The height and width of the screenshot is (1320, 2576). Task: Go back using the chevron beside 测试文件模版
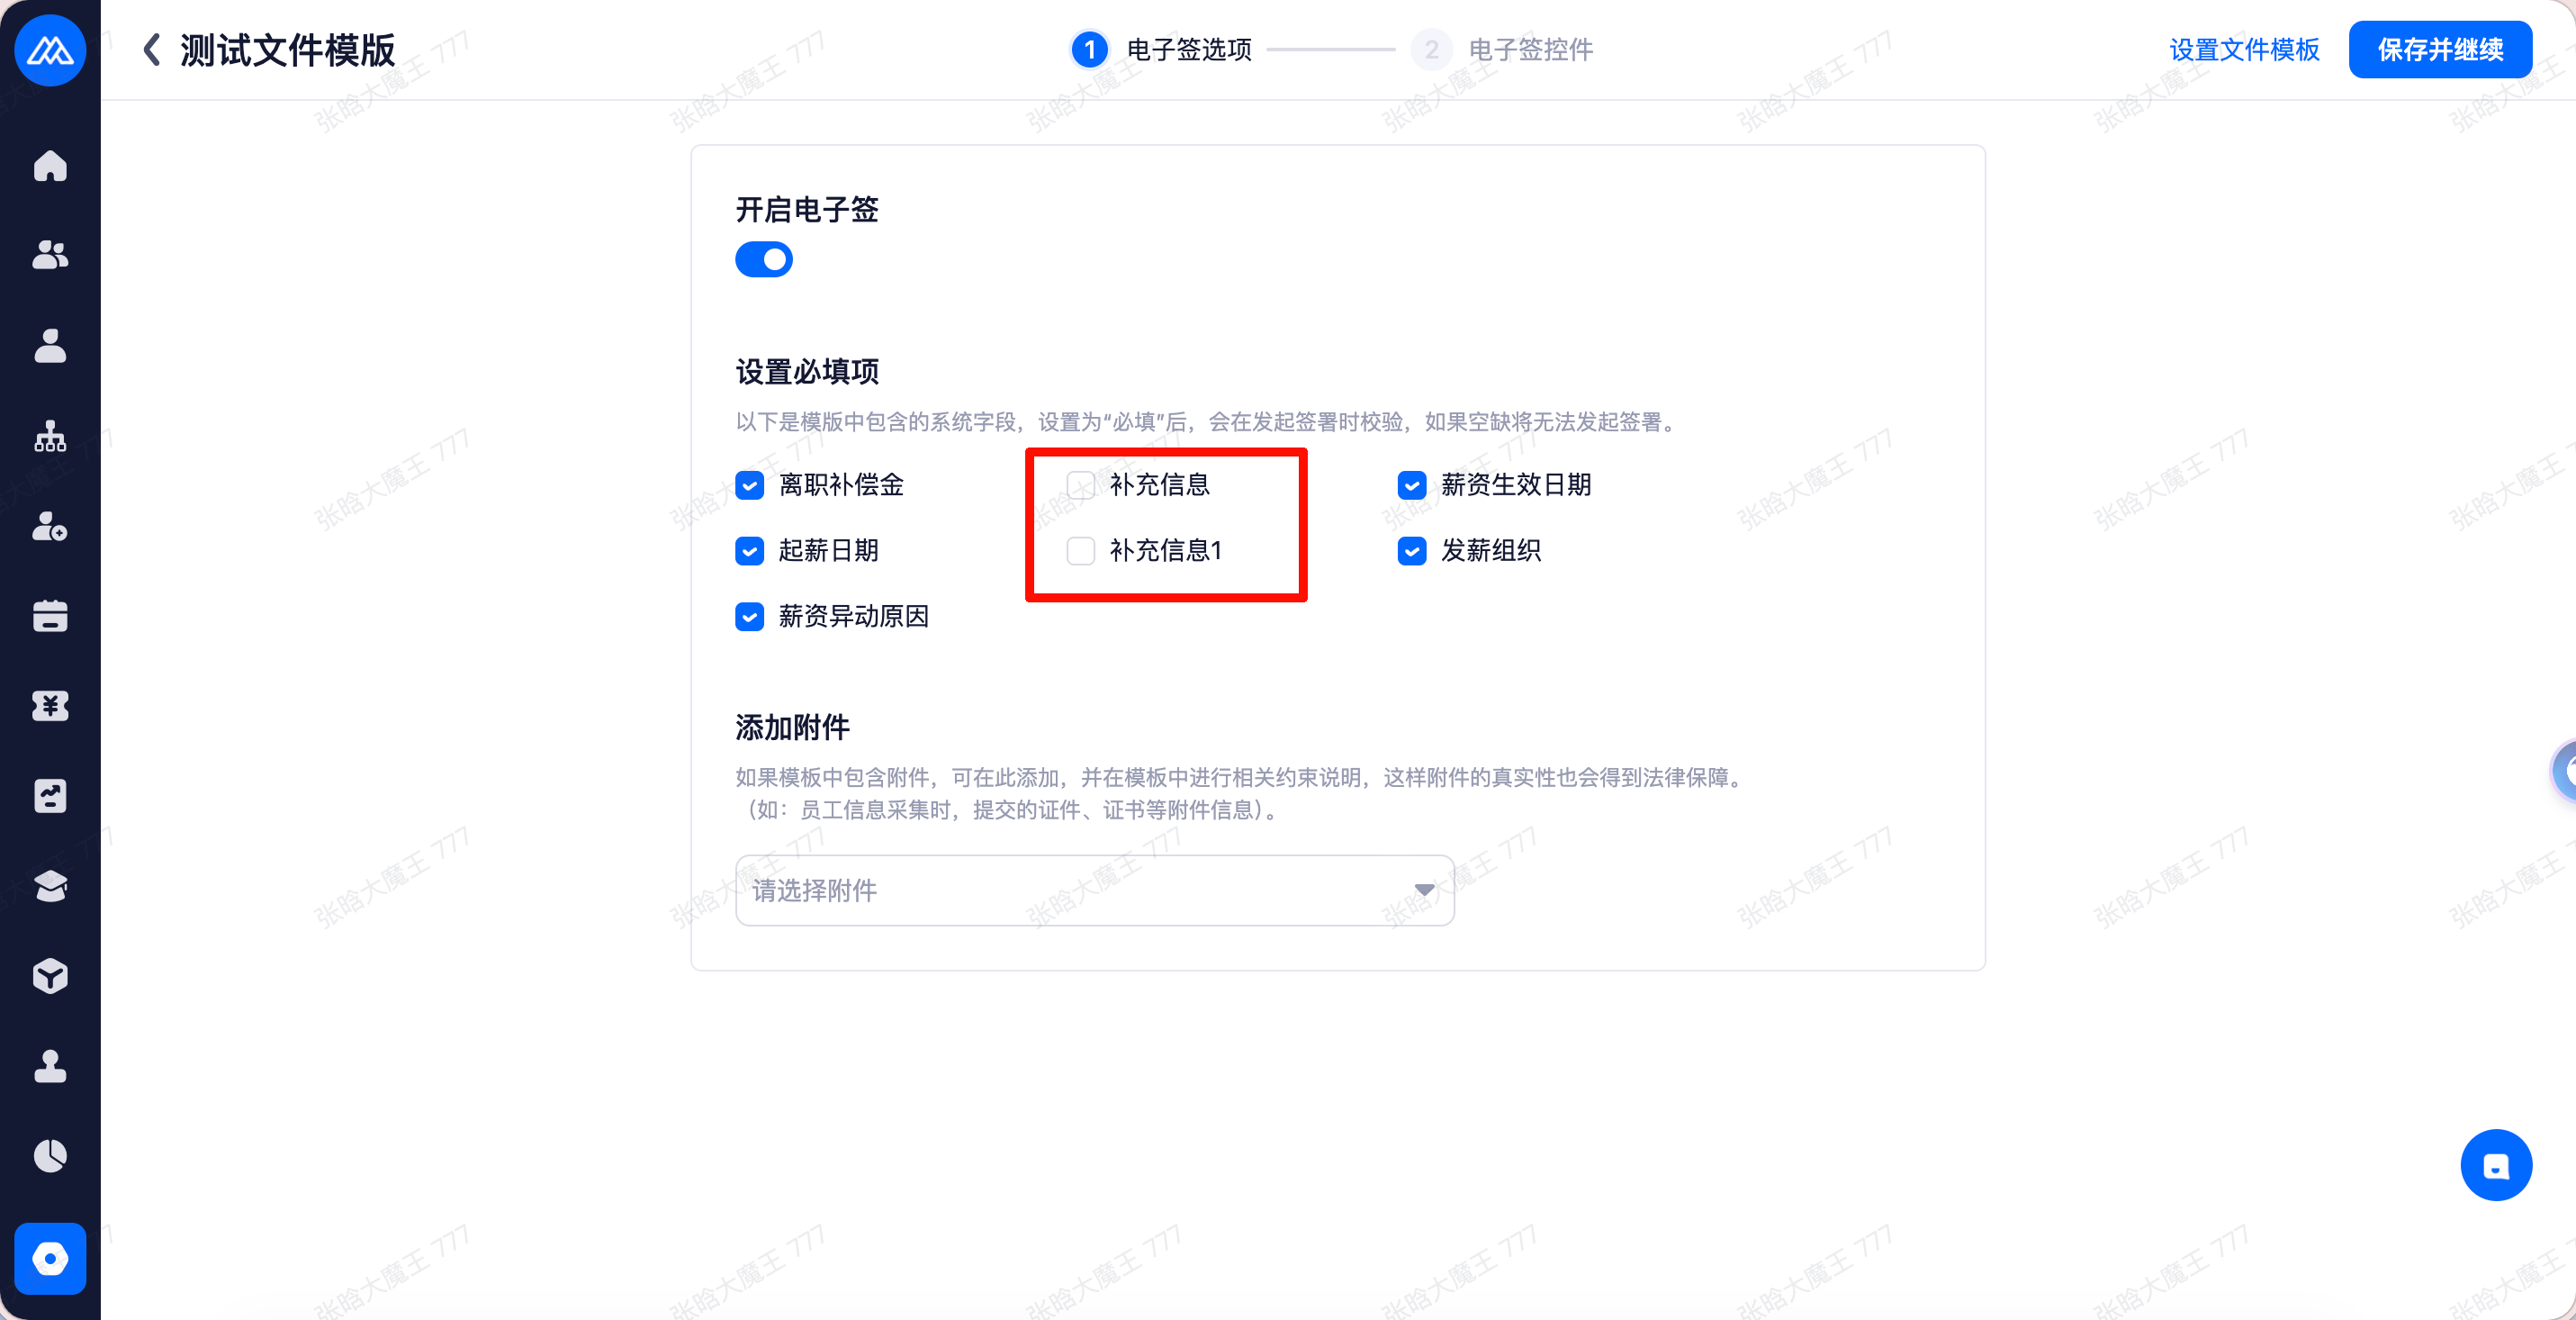click(152, 49)
